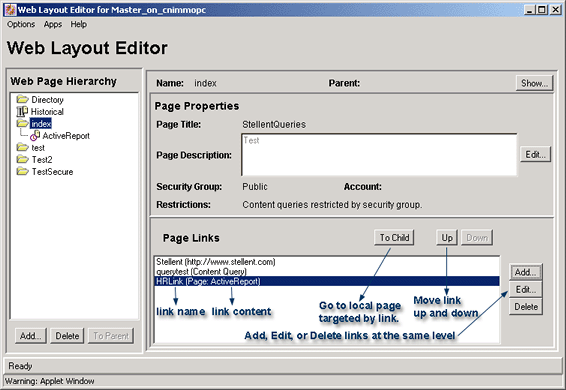Select the querytest Content Query row
Image resolution: width=566 pixels, height=390 pixels.
pos(327,272)
